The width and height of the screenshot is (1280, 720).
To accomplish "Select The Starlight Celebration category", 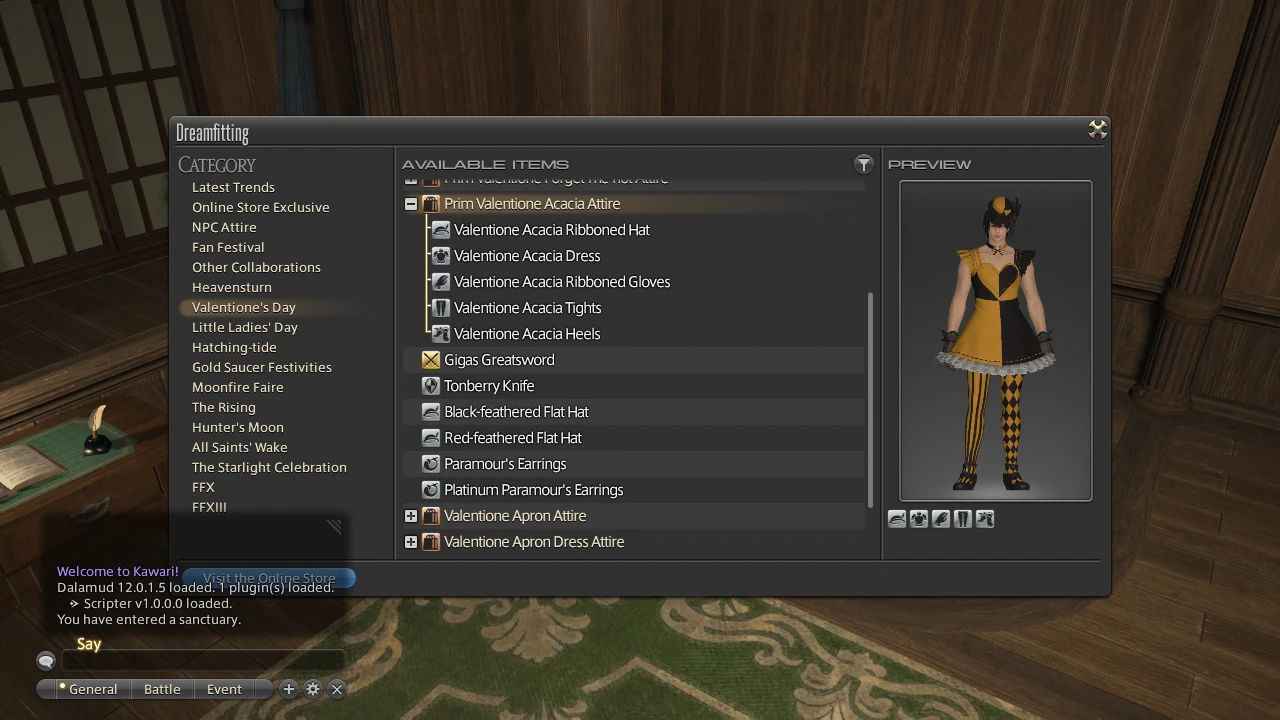I will click(269, 467).
